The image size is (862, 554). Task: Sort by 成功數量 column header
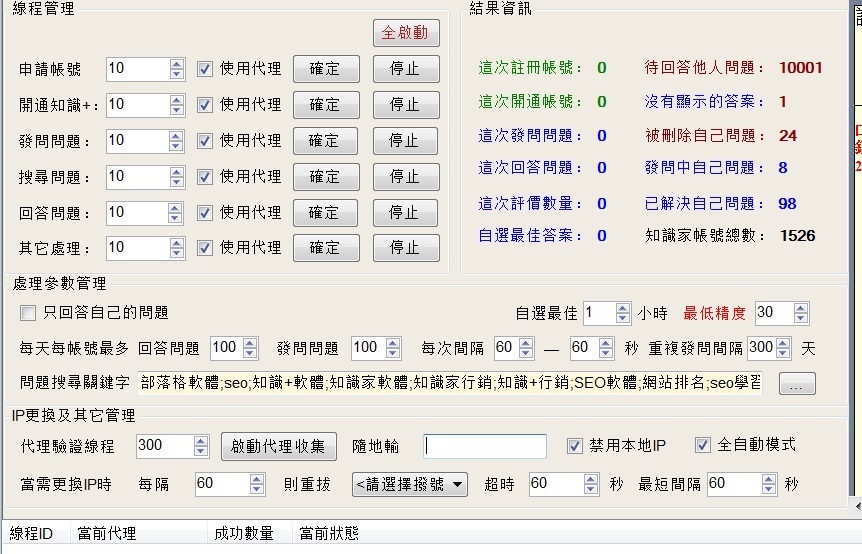[243, 534]
